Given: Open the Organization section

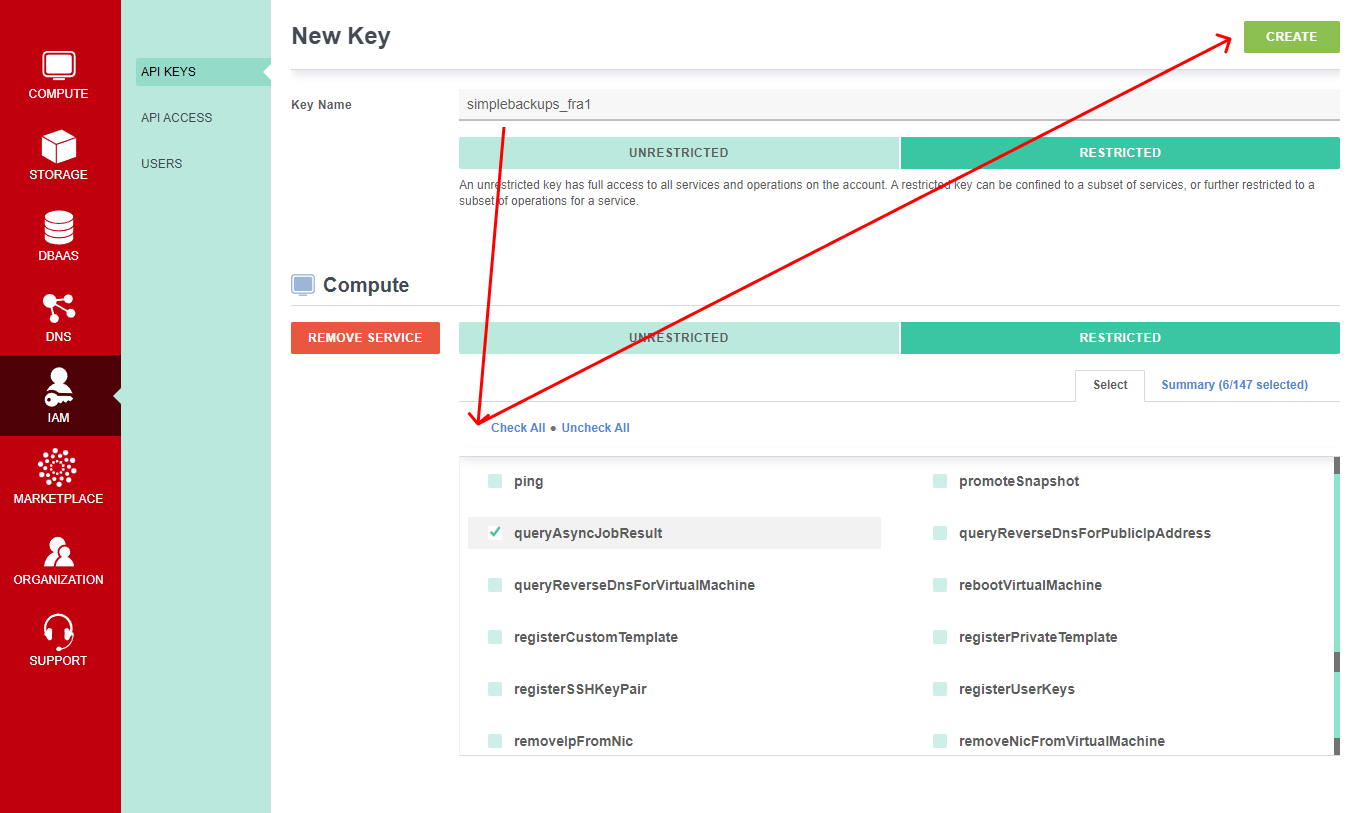Looking at the screenshot, I should [x=58, y=558].
